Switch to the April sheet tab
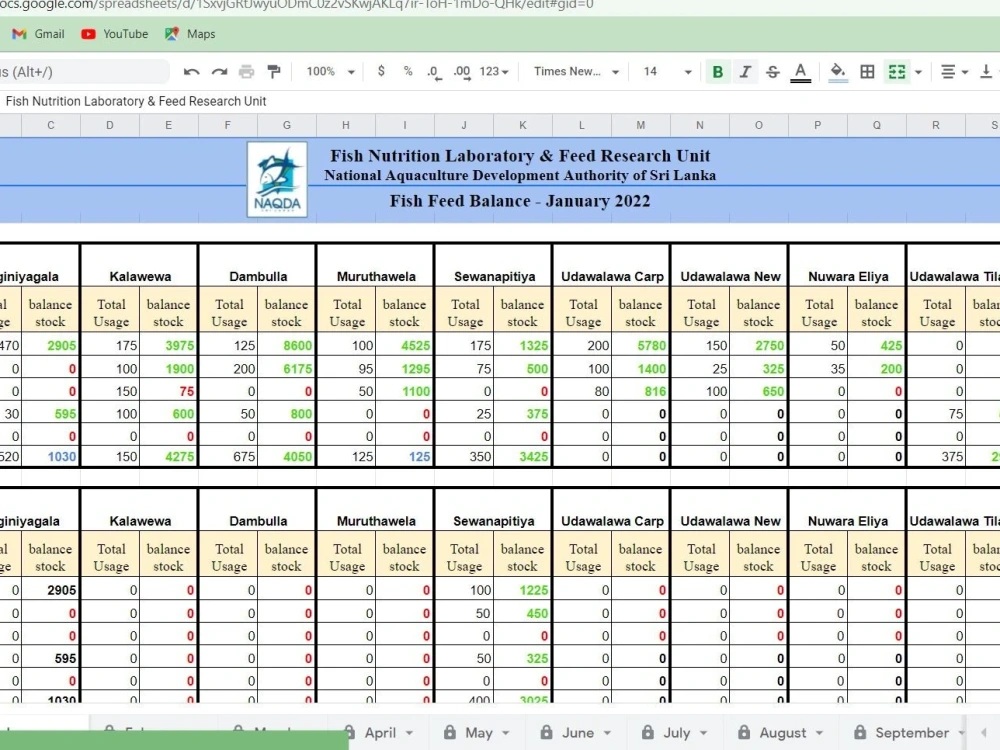This screenshot has height=750, width=1000. pyautogui.click(x=380, y=733)
